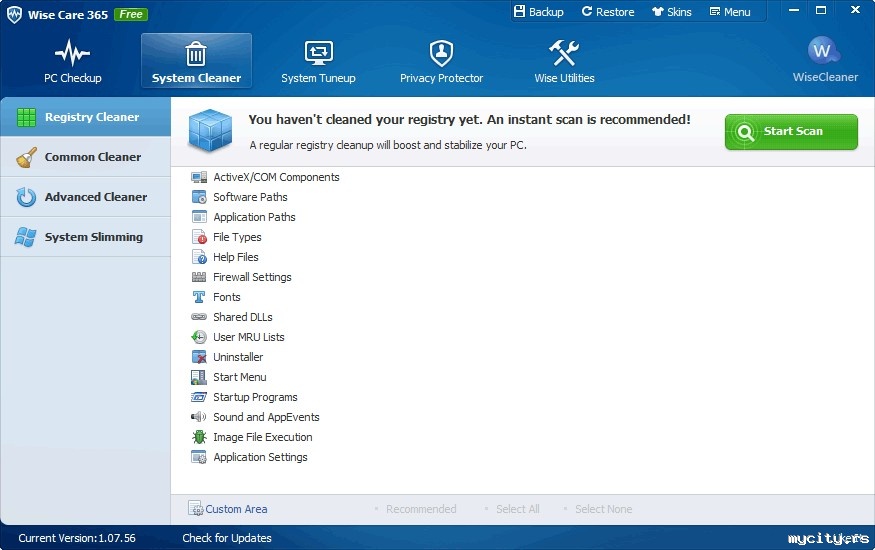Click the Application Settings icon
The width and height of the screenshot is (875, 550).
click(x=199, y=457)
